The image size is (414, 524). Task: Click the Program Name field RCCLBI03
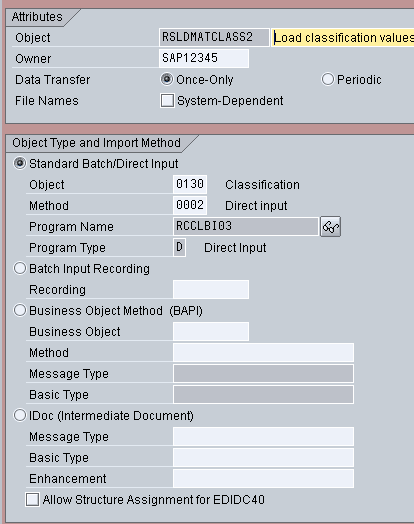(246, 227)
